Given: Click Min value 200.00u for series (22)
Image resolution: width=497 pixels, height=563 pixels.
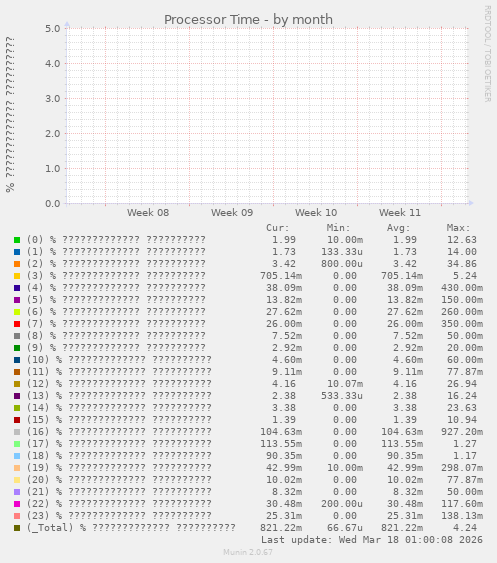Looking at the screenshot, I should point(342,504).
